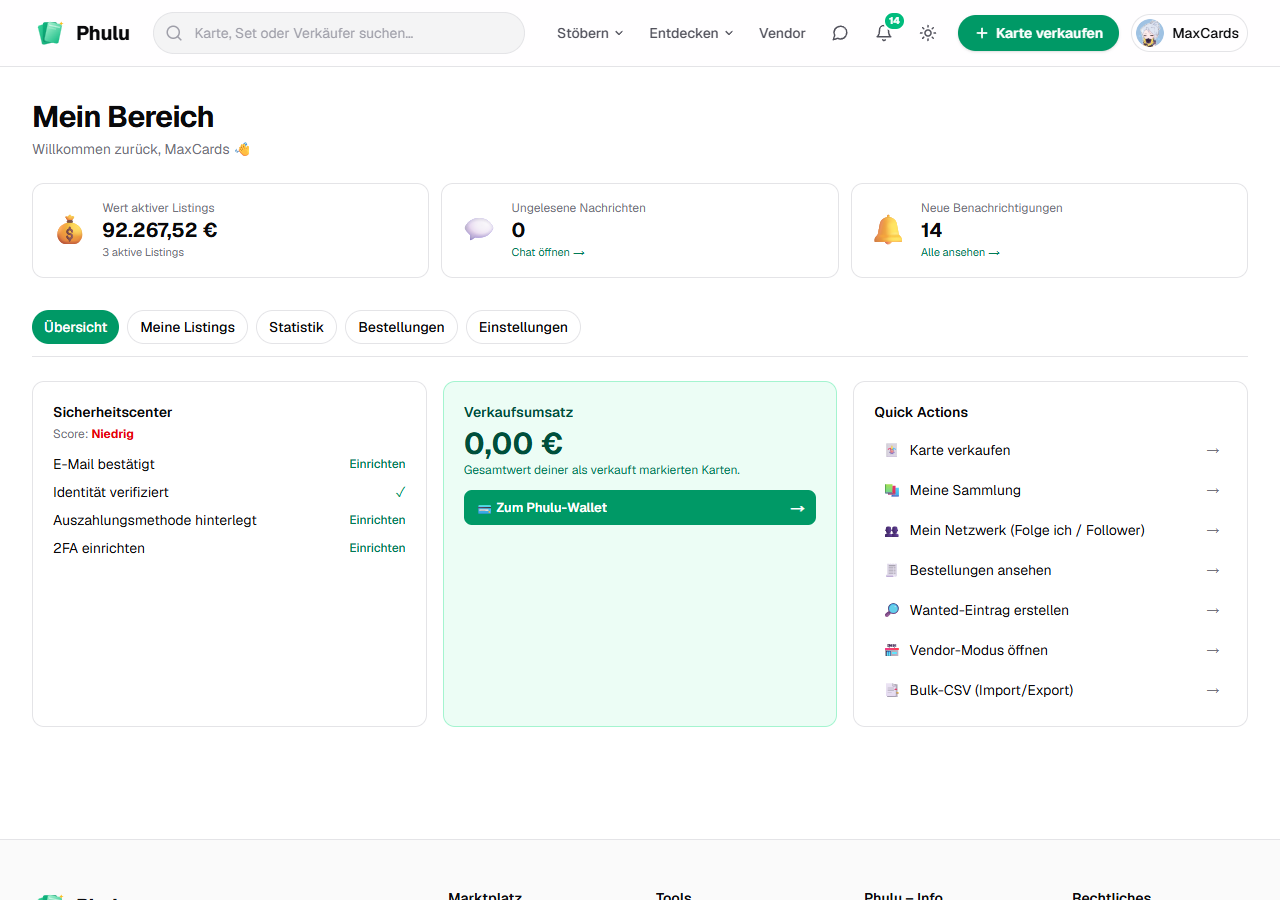Viewport: 1280px width, 900px height.
Task: Click the Bulk-CSV file icon
Action: (892, 690)
